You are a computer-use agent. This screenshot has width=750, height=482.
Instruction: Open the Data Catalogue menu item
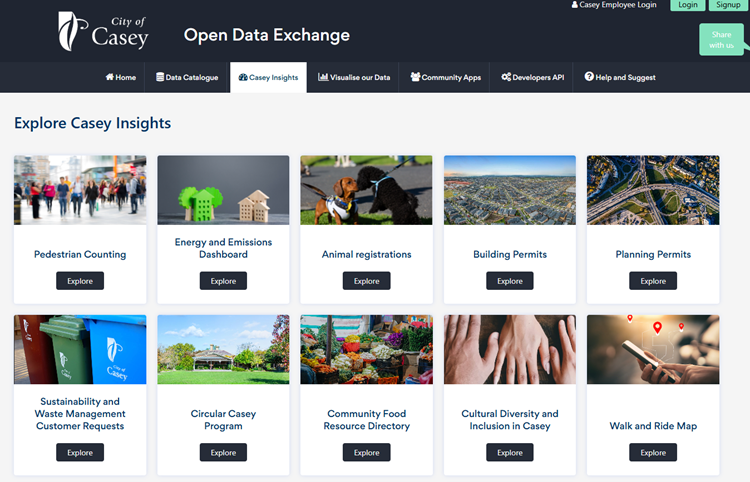[187, 77]
